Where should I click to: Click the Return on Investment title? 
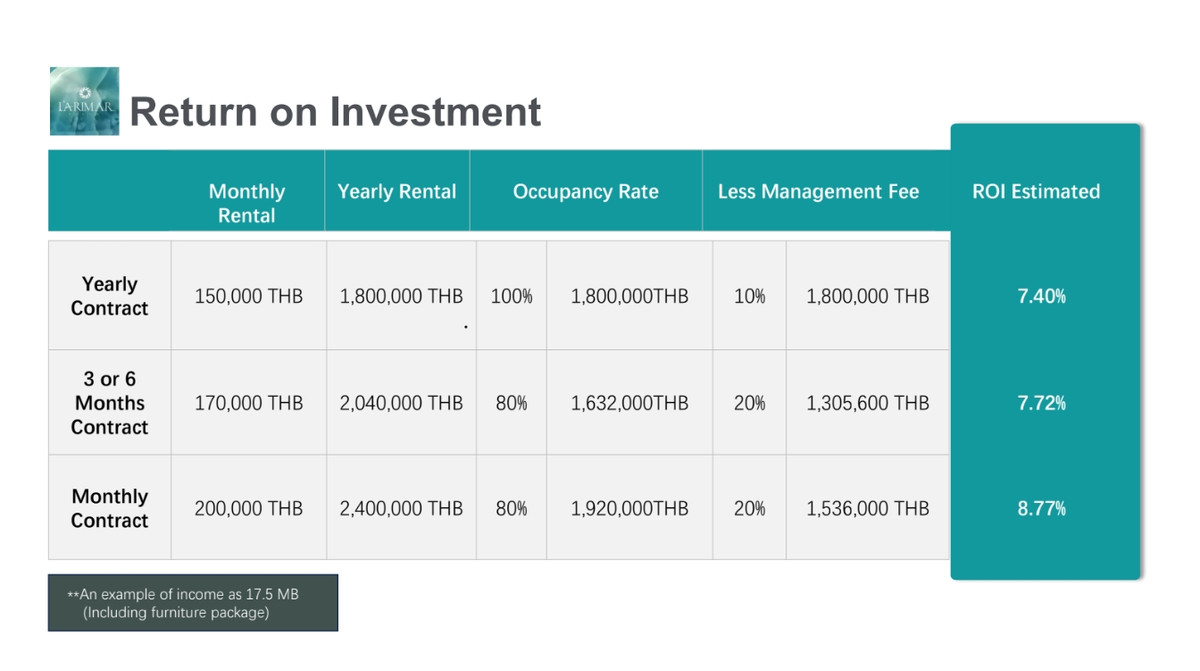[335, 111]
